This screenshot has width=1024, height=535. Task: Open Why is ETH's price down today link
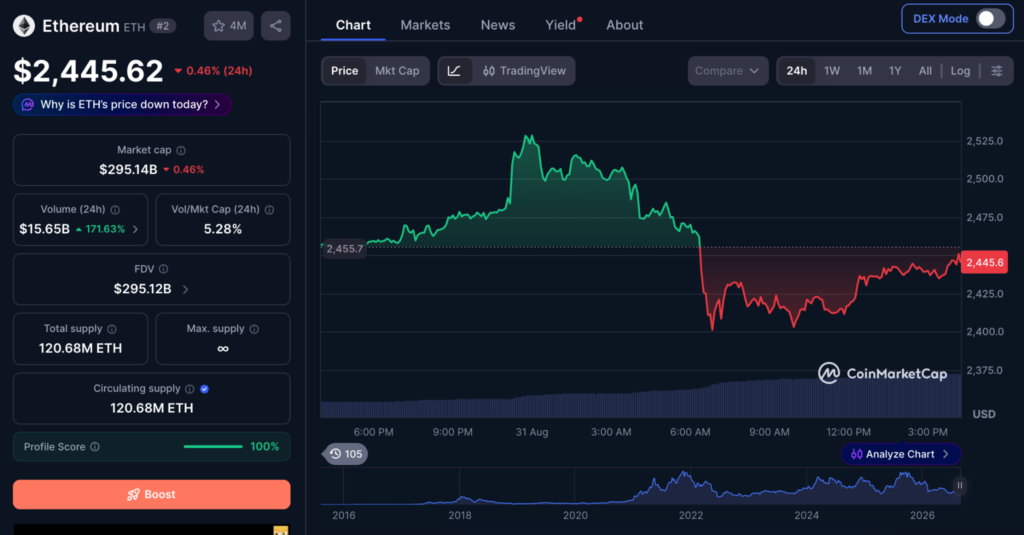(123, 105)
